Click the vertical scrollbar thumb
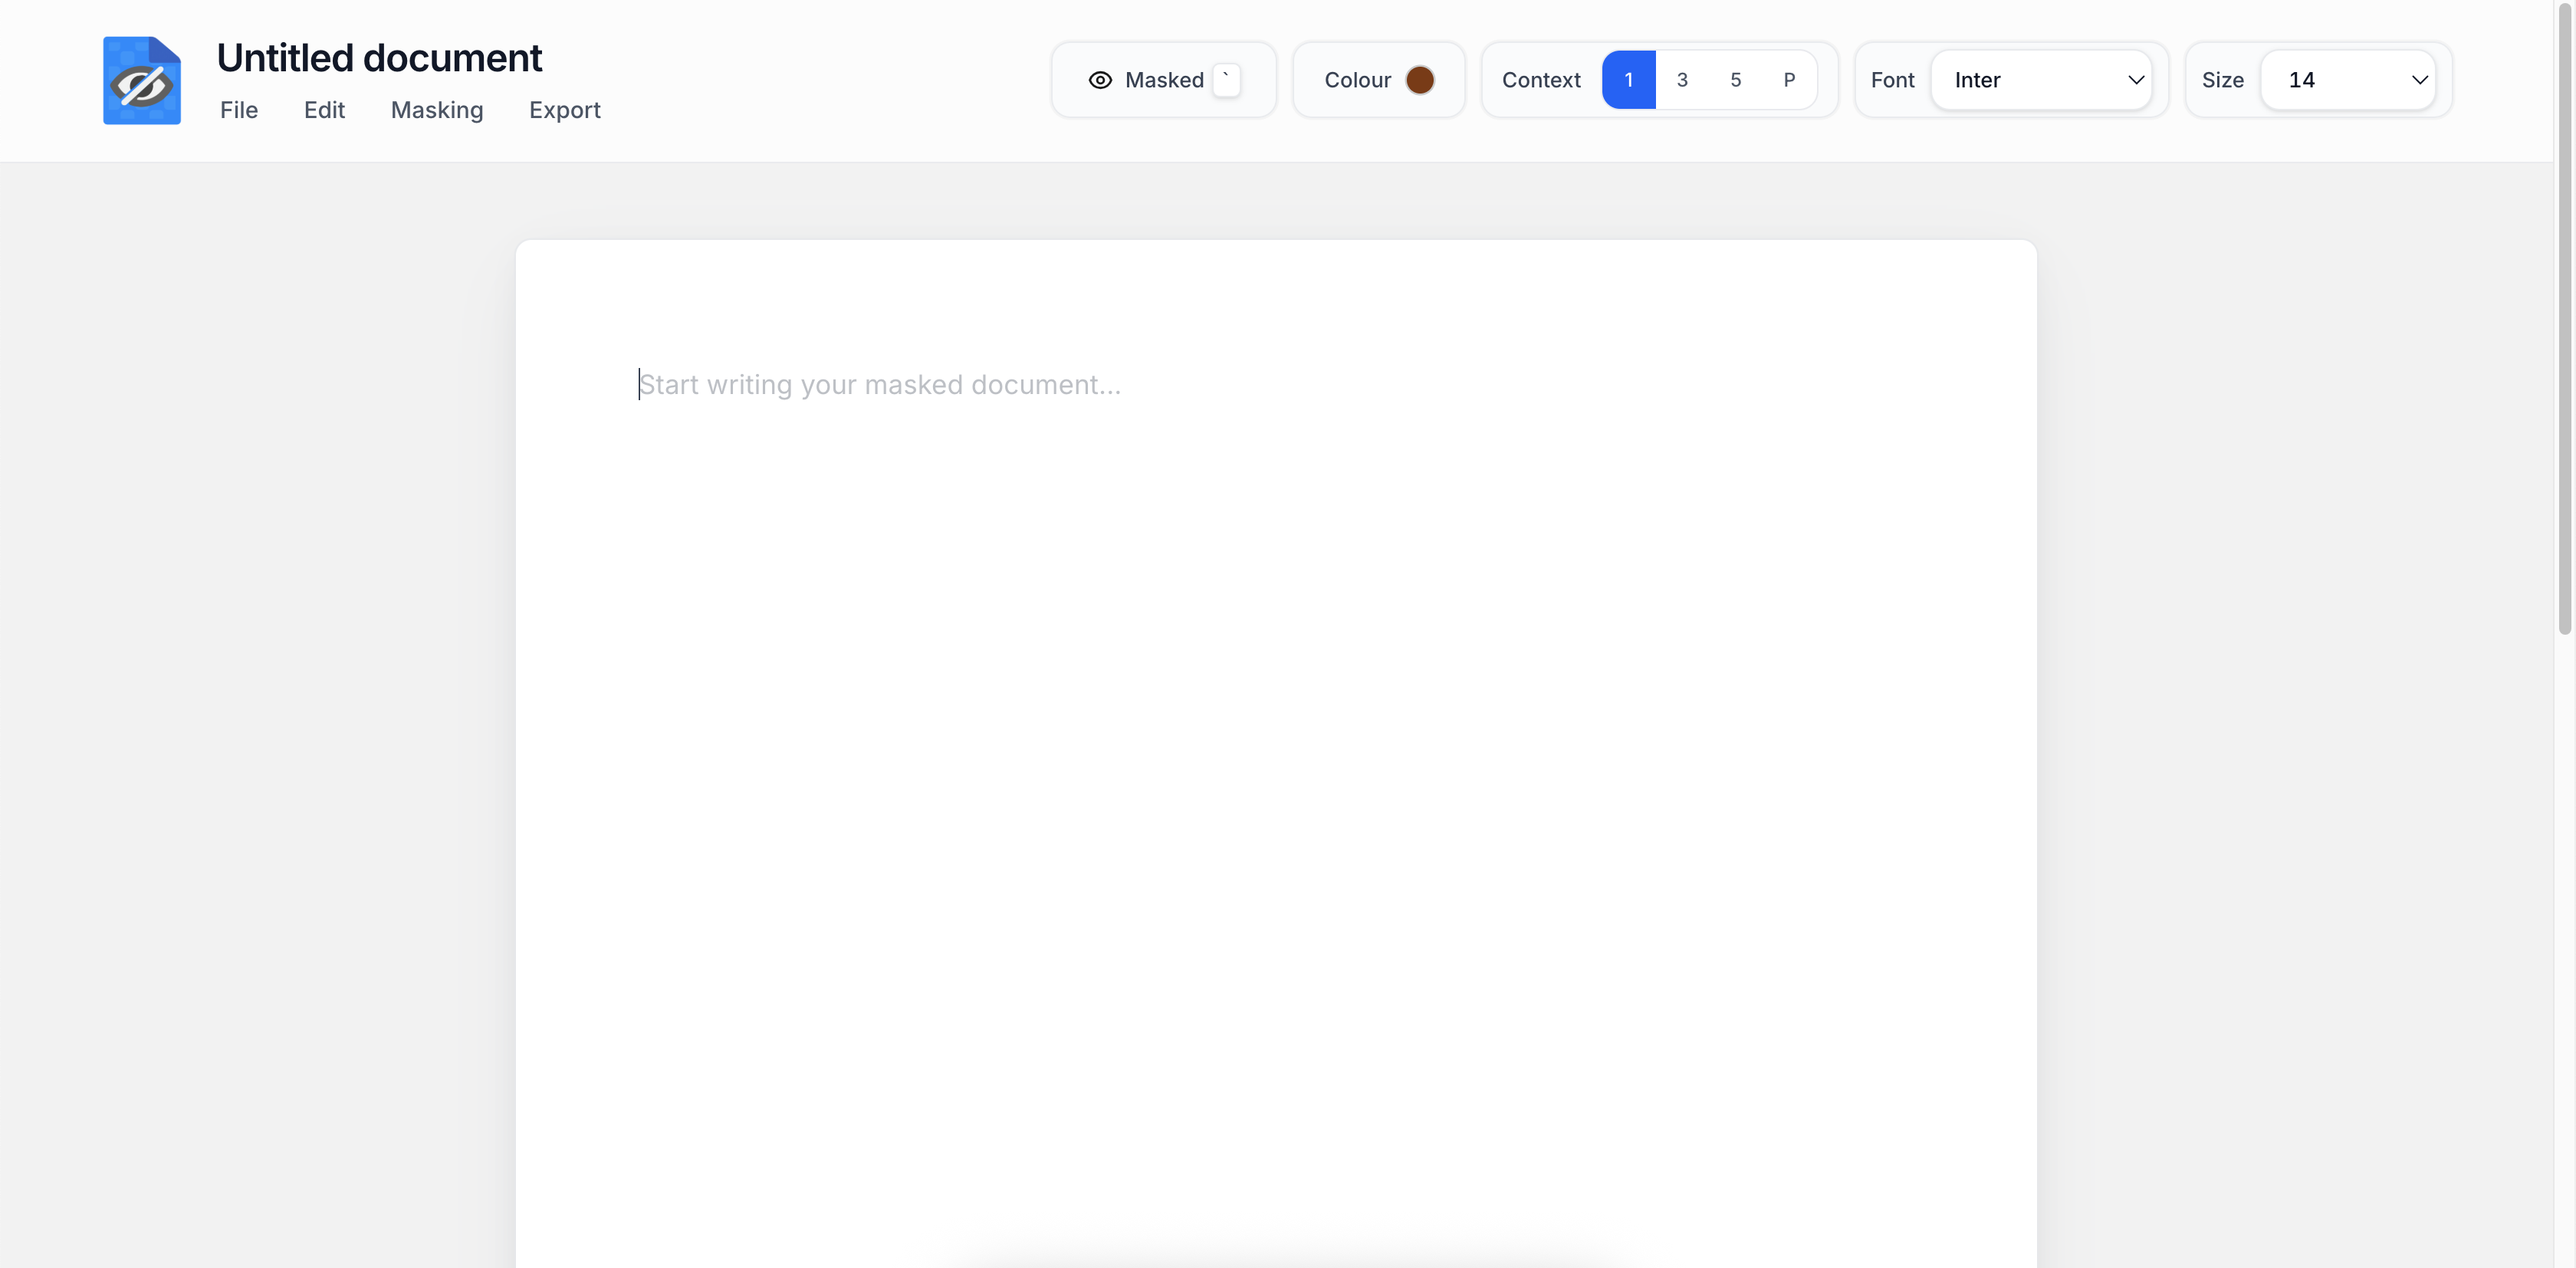This screenshot has width=2576, height=1268. tap(2564, 320)
